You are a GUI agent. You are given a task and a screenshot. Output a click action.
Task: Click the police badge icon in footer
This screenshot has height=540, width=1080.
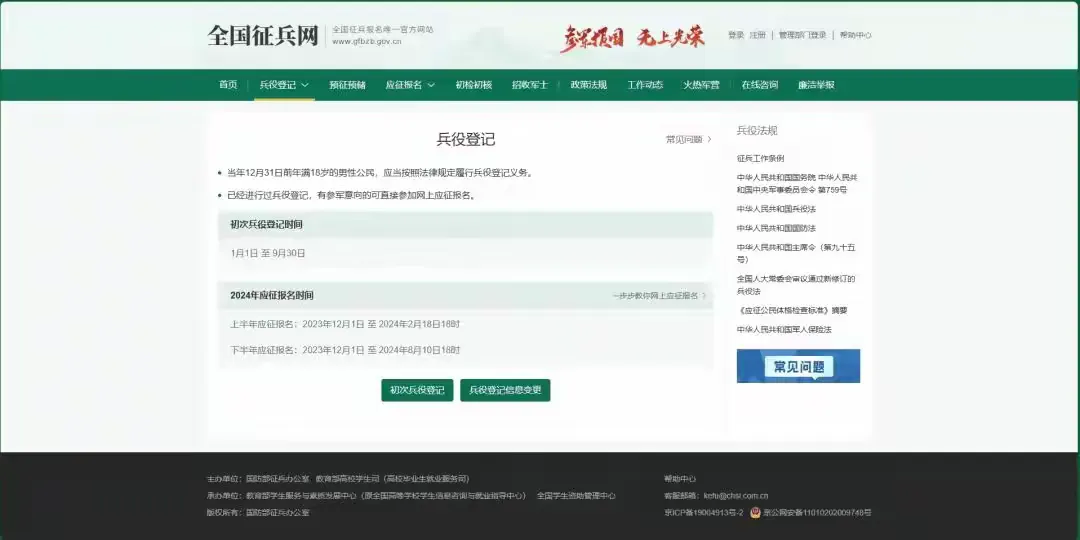coord(754,512)
